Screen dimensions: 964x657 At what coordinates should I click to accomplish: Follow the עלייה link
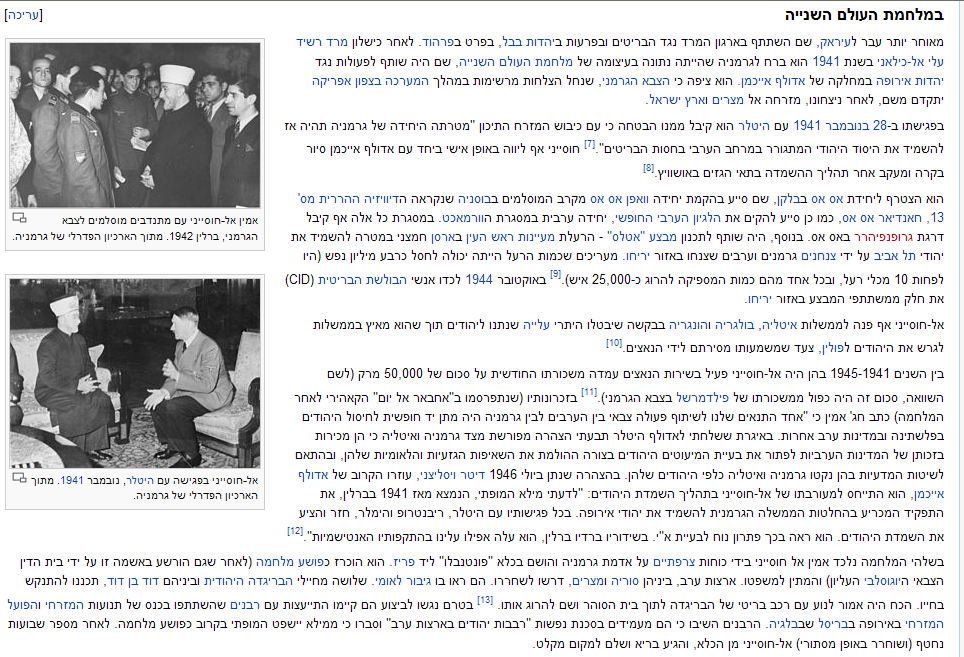536,325
